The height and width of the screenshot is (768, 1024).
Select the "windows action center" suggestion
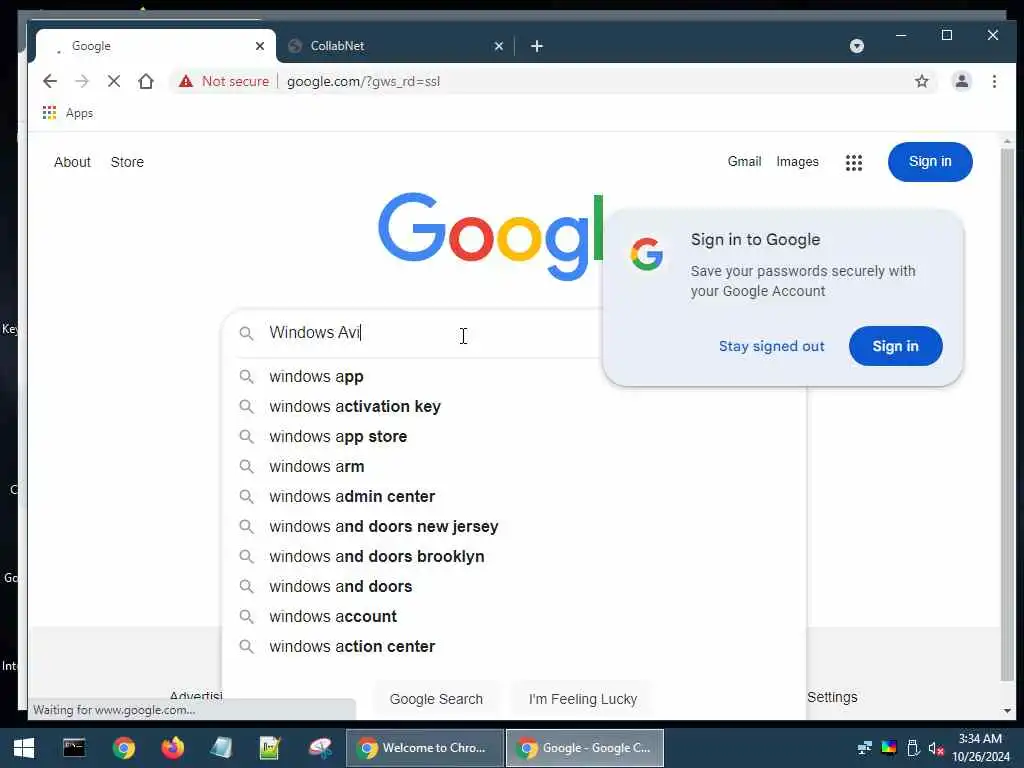click(x=516, y=647)
